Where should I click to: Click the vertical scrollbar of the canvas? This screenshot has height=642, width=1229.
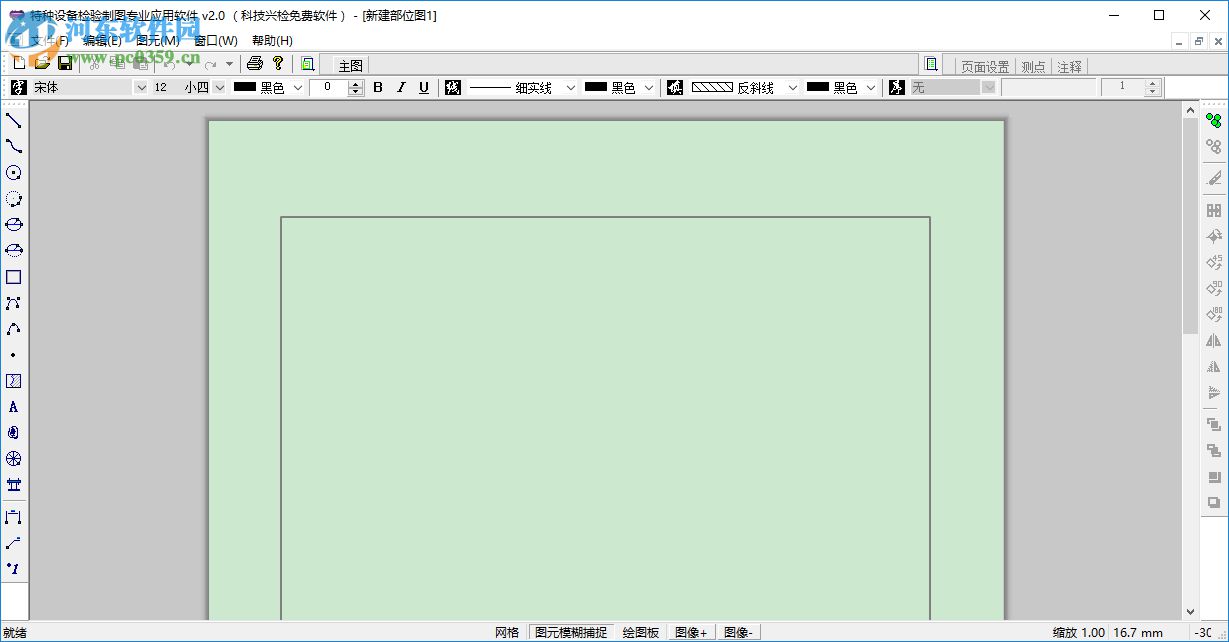point(1190,360)
